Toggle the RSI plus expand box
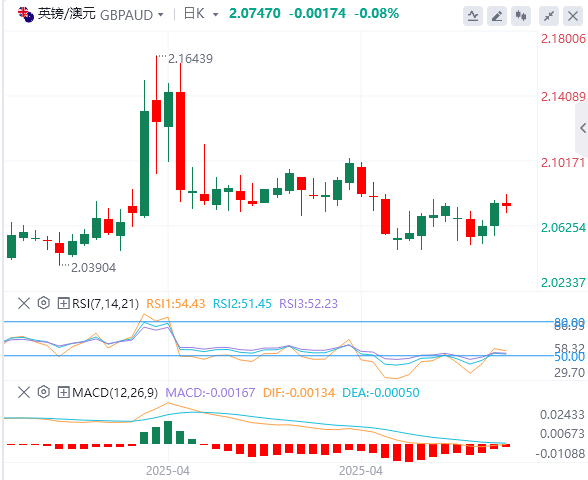The image size is (588, 480). (63, 303)
